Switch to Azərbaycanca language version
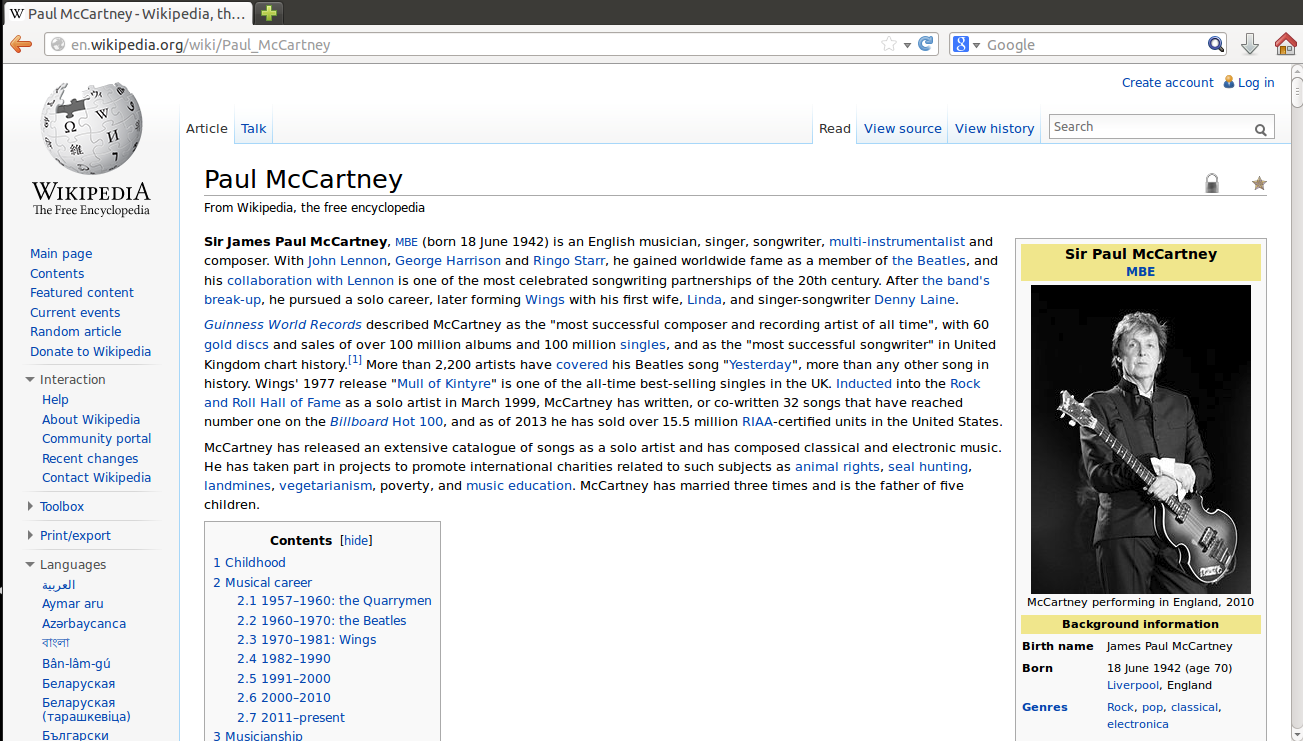 point(84,624)
